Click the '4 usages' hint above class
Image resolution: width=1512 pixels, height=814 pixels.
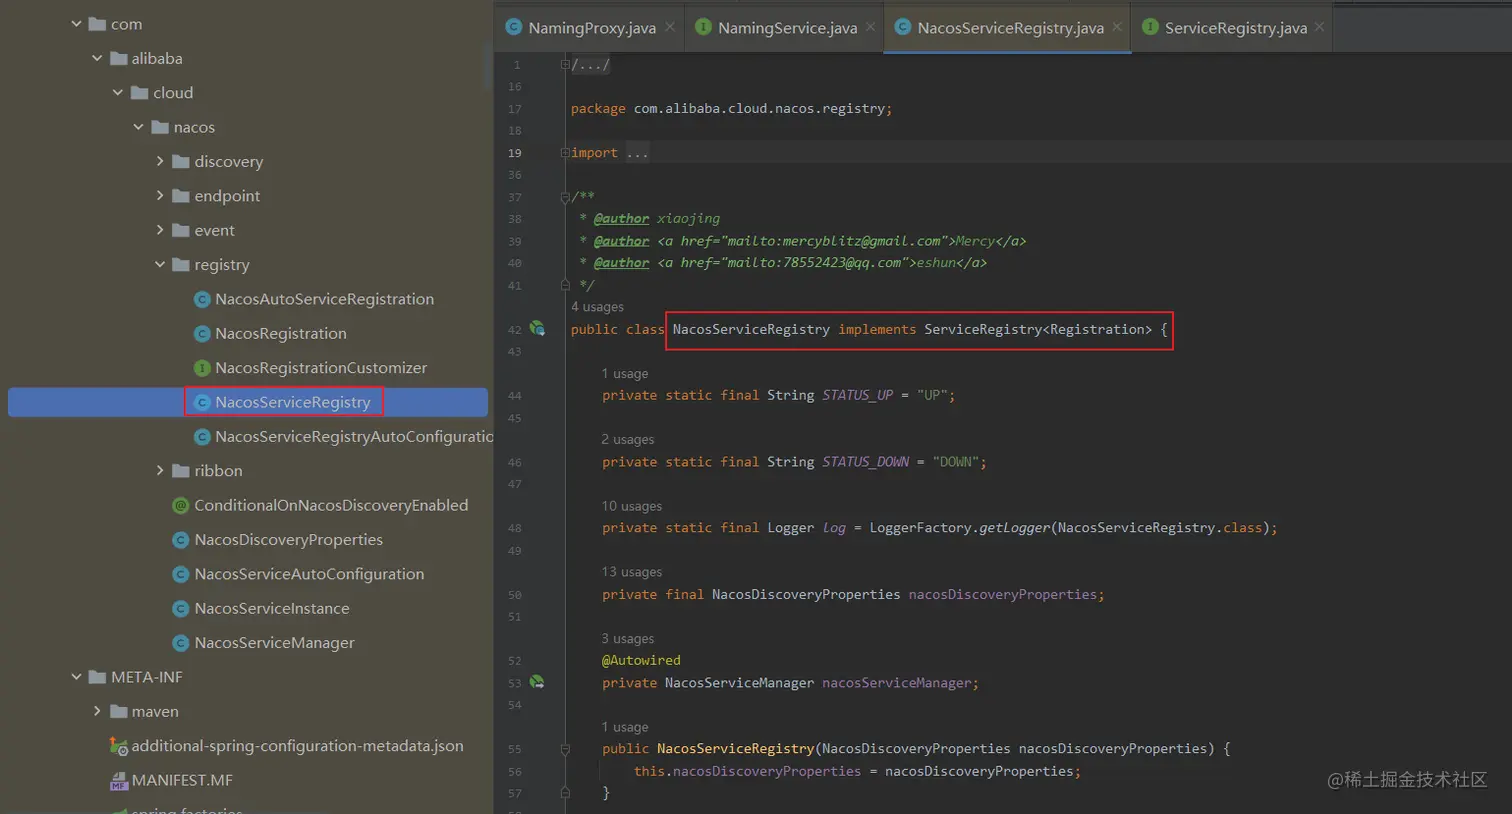[597, 307]
